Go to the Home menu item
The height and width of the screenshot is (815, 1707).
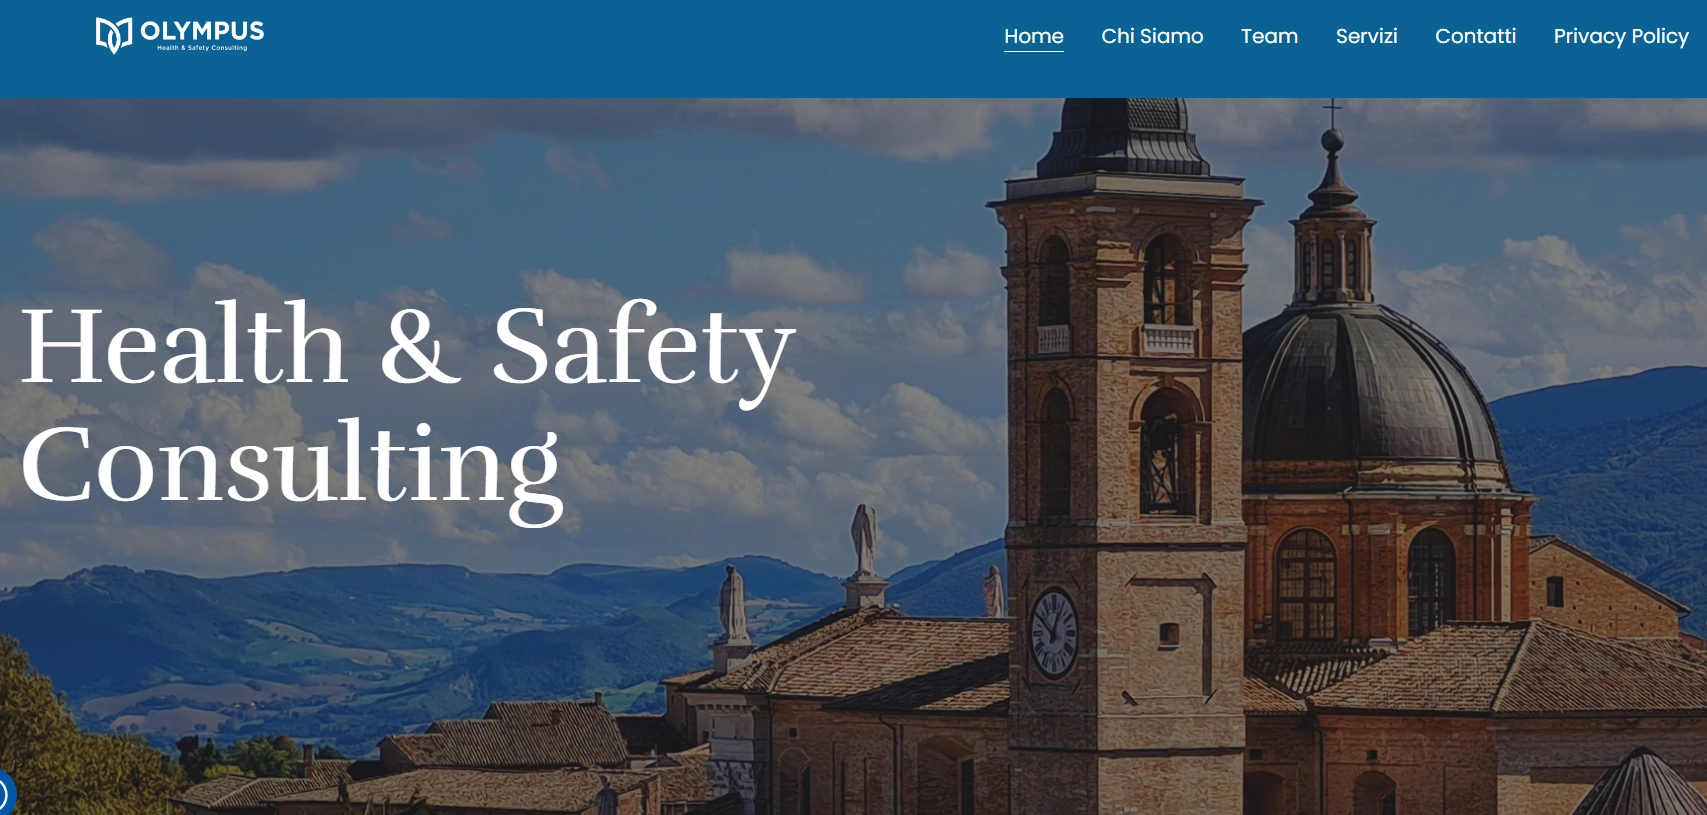pos(1034,36)
